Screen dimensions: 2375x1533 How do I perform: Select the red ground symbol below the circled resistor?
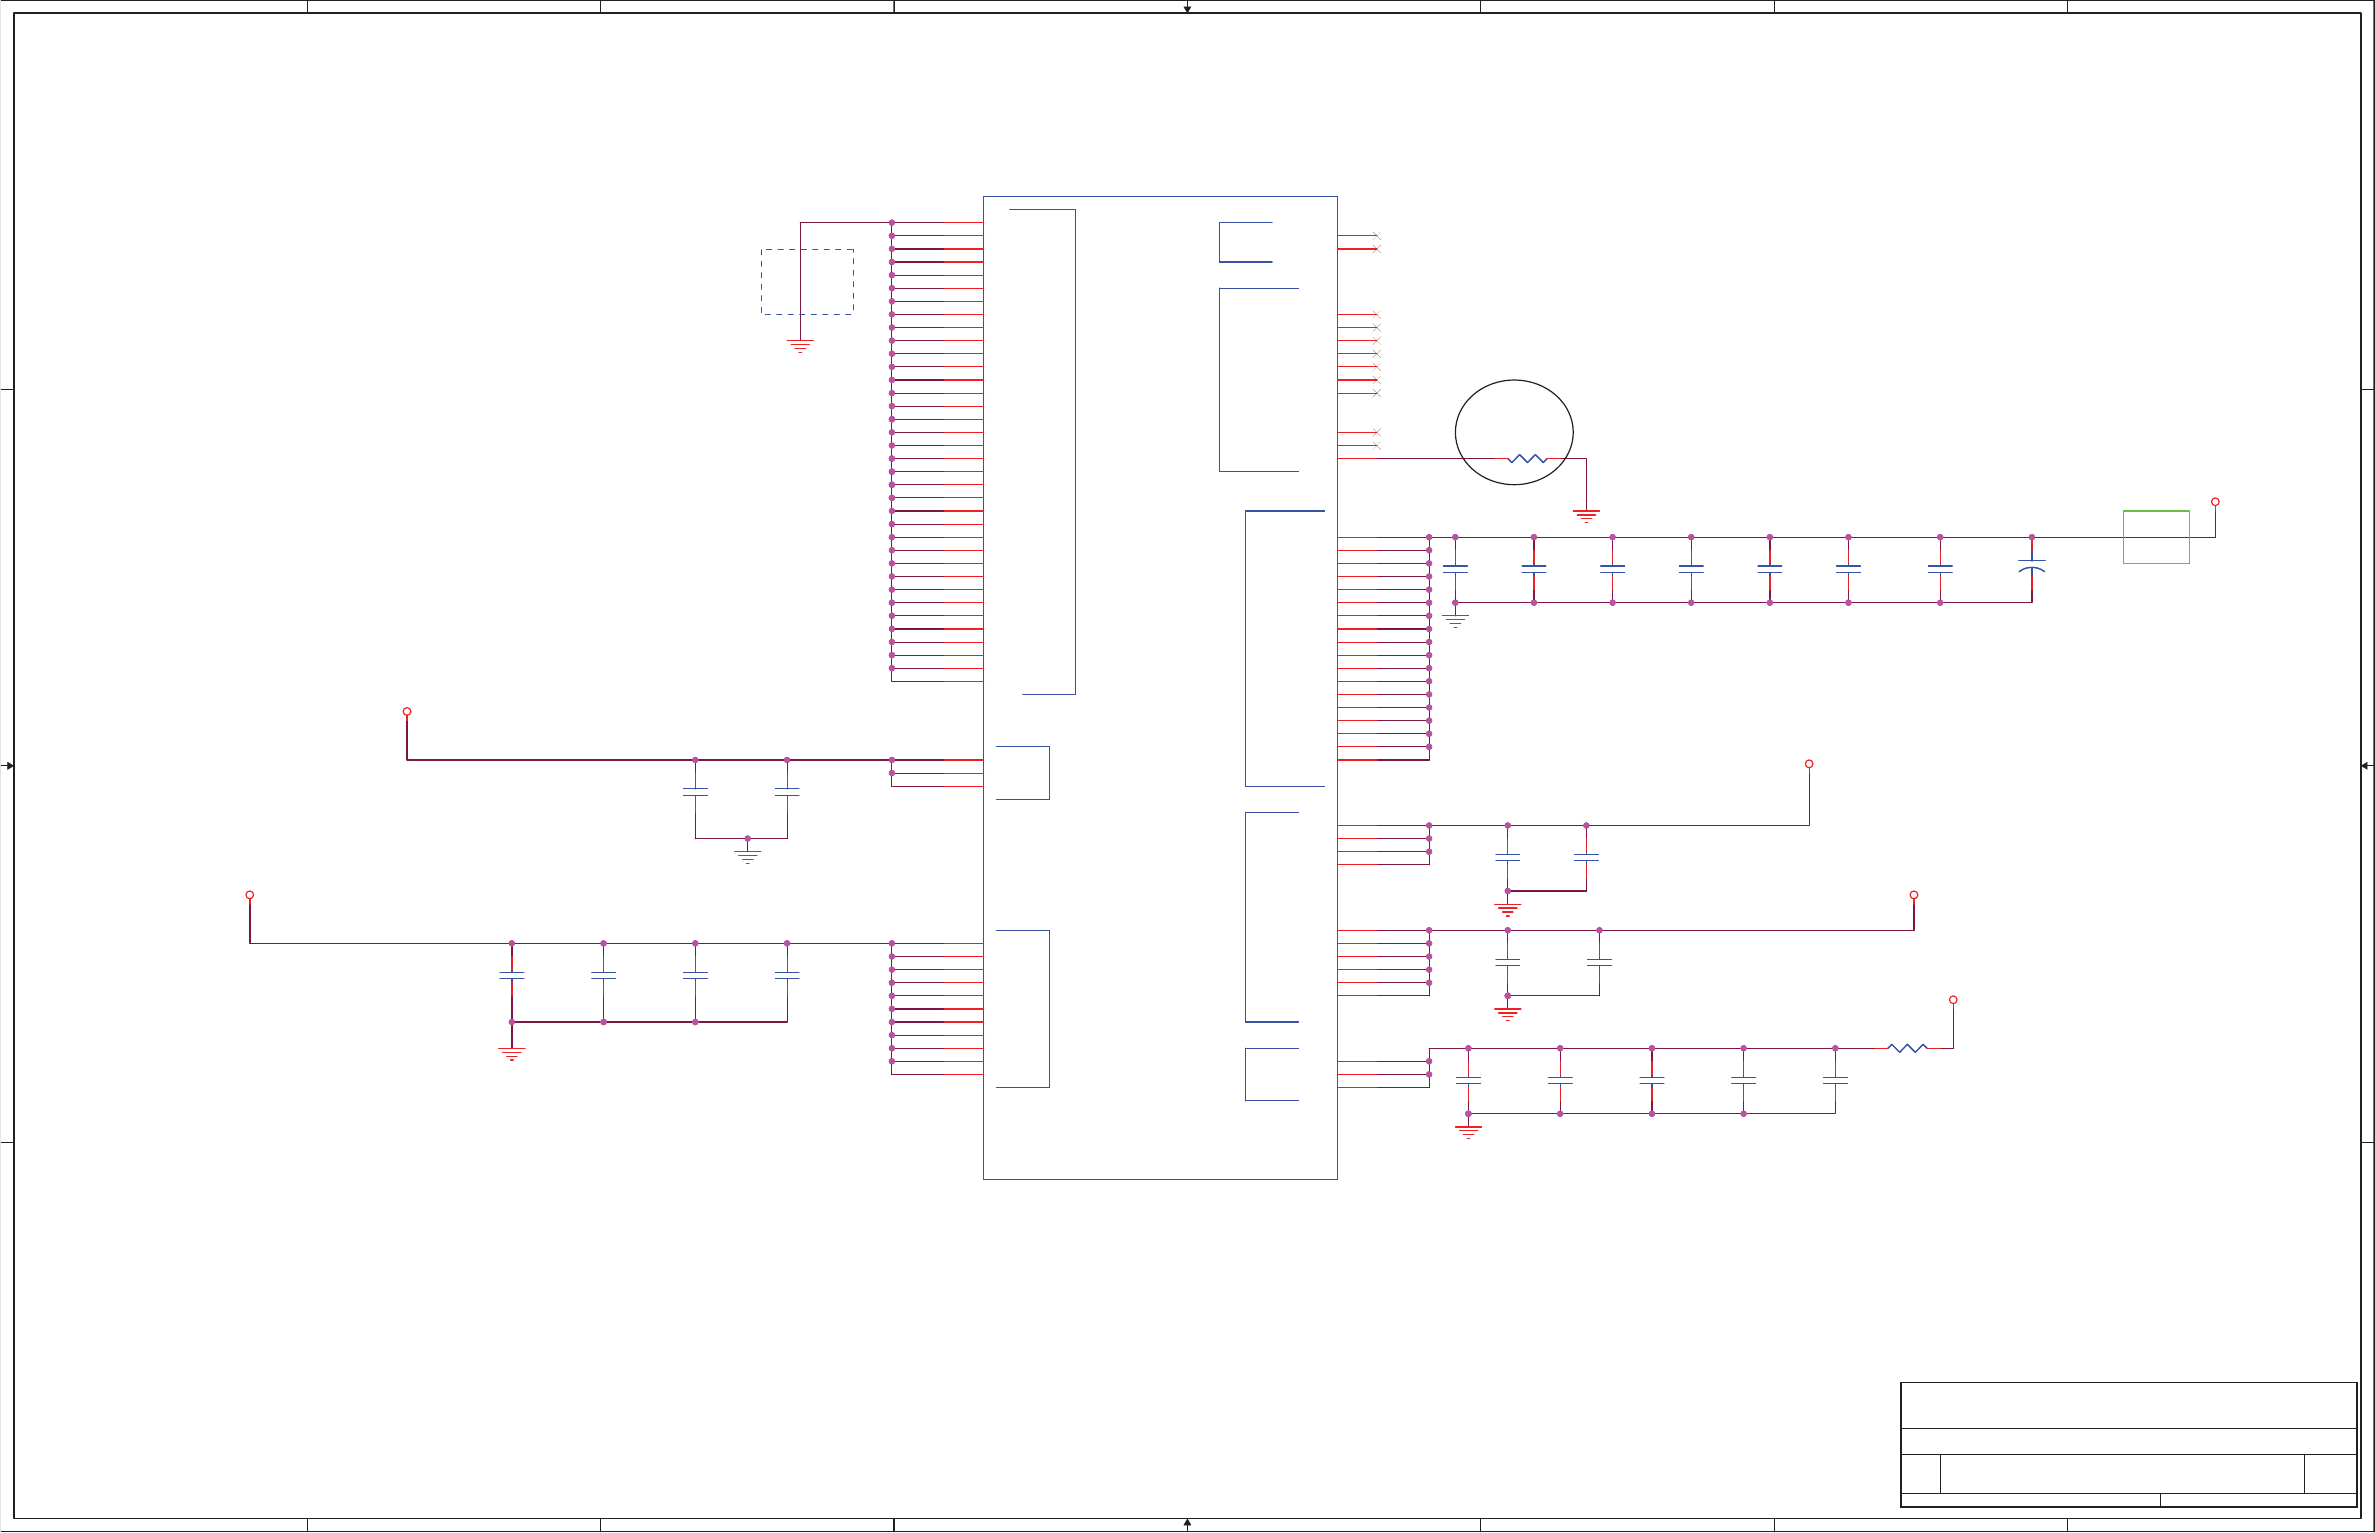1586,516
